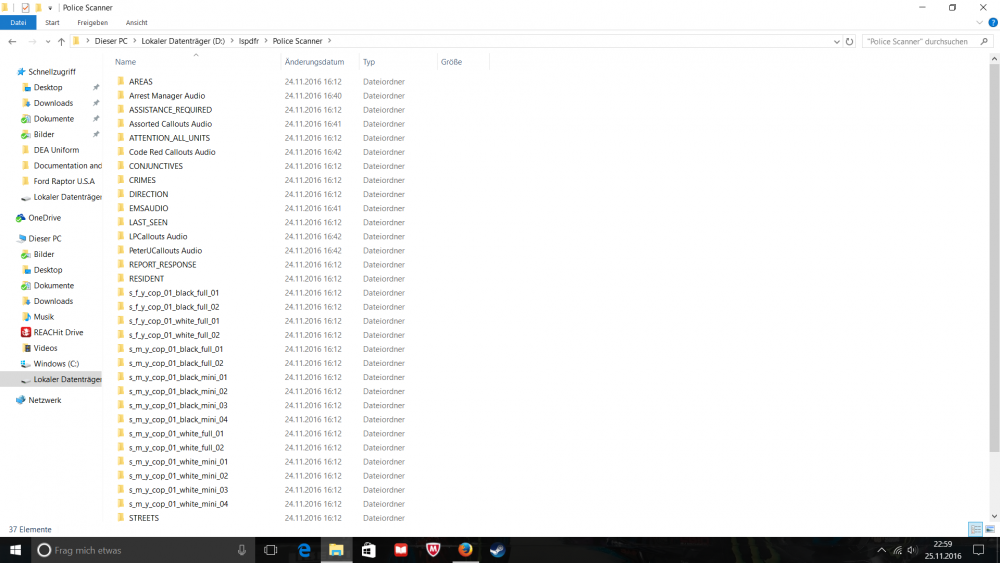The width and height of the screenshot is (1000, 563).
Task: Open DEA Uniform in the sidebar
Action: tap(56, 150)
